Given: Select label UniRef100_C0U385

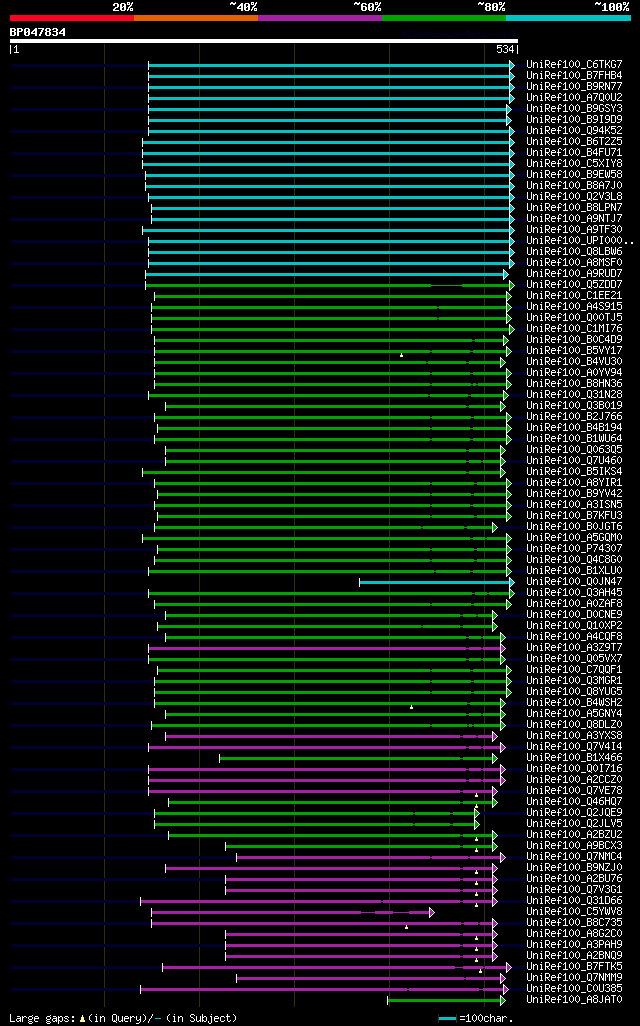Looking at the screenshot, I should [574, 989].
